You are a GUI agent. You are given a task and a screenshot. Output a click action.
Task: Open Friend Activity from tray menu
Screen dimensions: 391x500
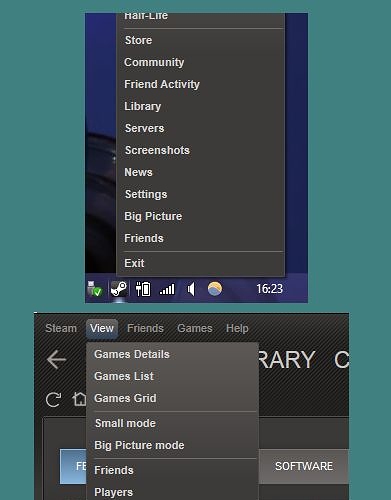coord(200,84)
